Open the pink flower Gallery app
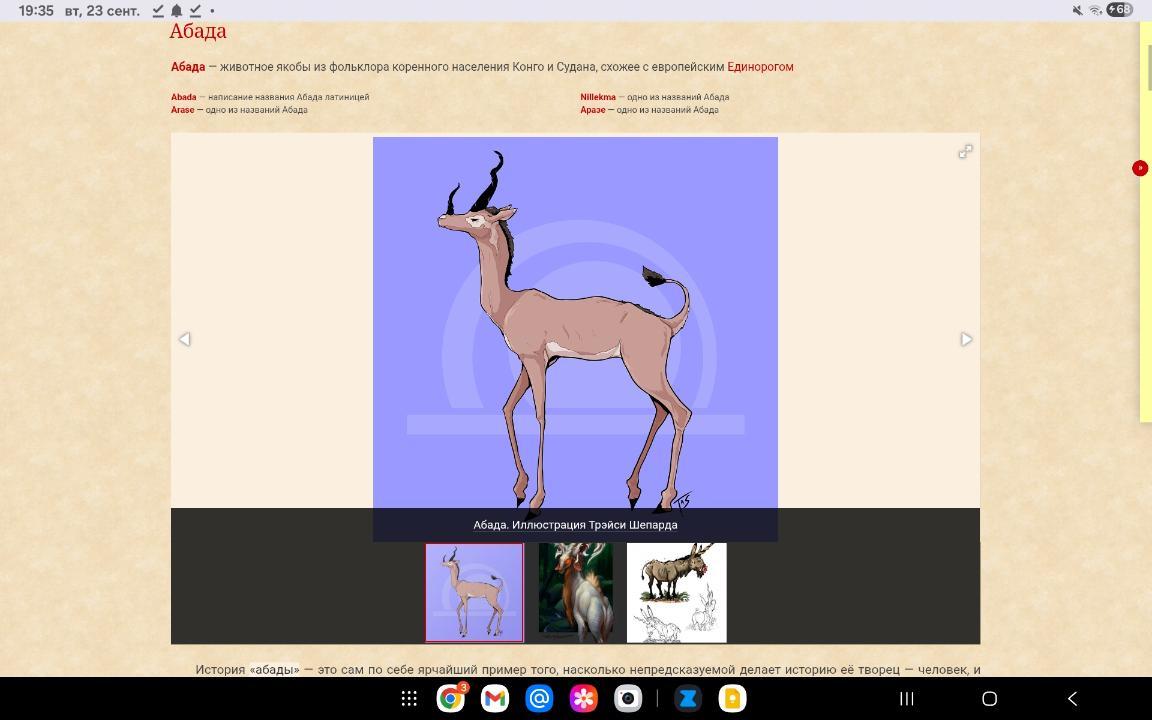1152x720 pixels. click(583, 698)
